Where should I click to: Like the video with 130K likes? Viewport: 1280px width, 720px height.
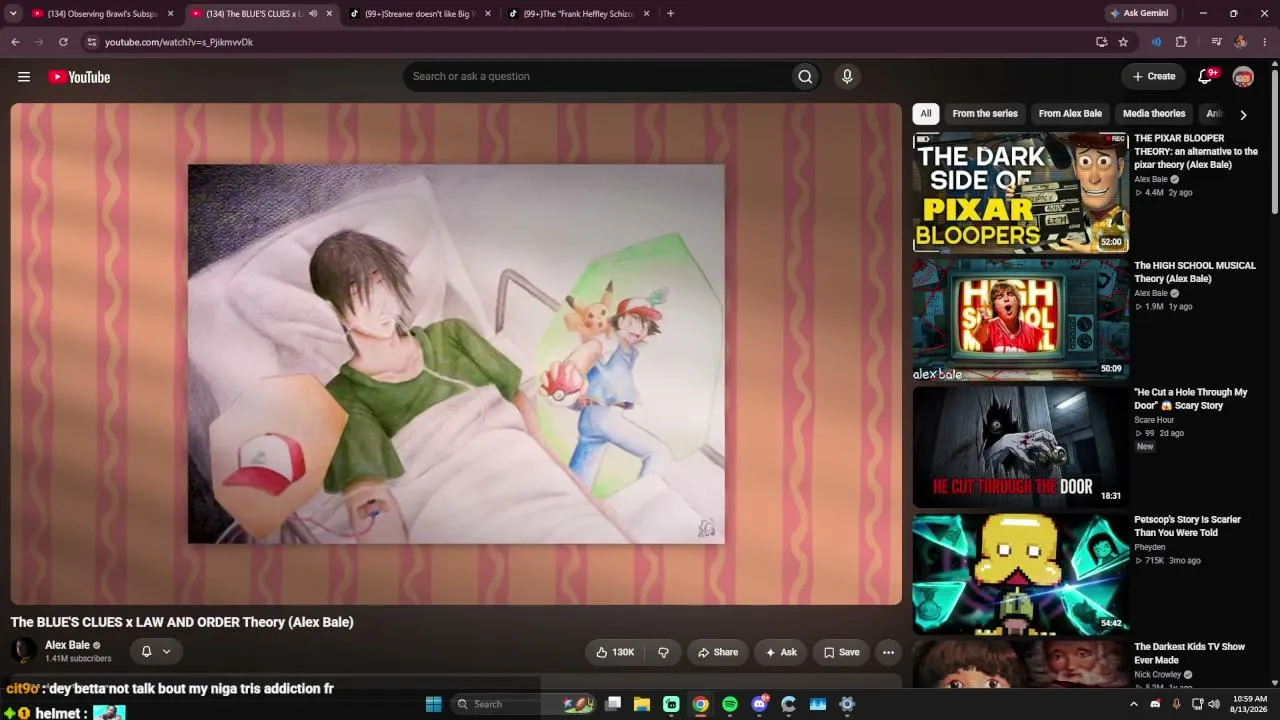615,652
